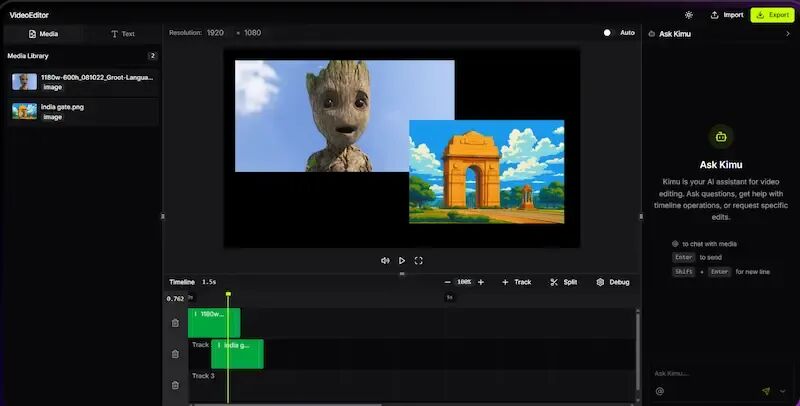Add a new Track

click(x=516, y=282)
